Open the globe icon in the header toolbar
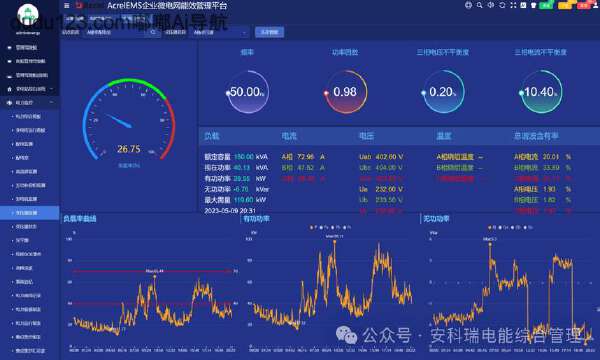Viewport: 600px width, 360px height. tap(468, 5)
